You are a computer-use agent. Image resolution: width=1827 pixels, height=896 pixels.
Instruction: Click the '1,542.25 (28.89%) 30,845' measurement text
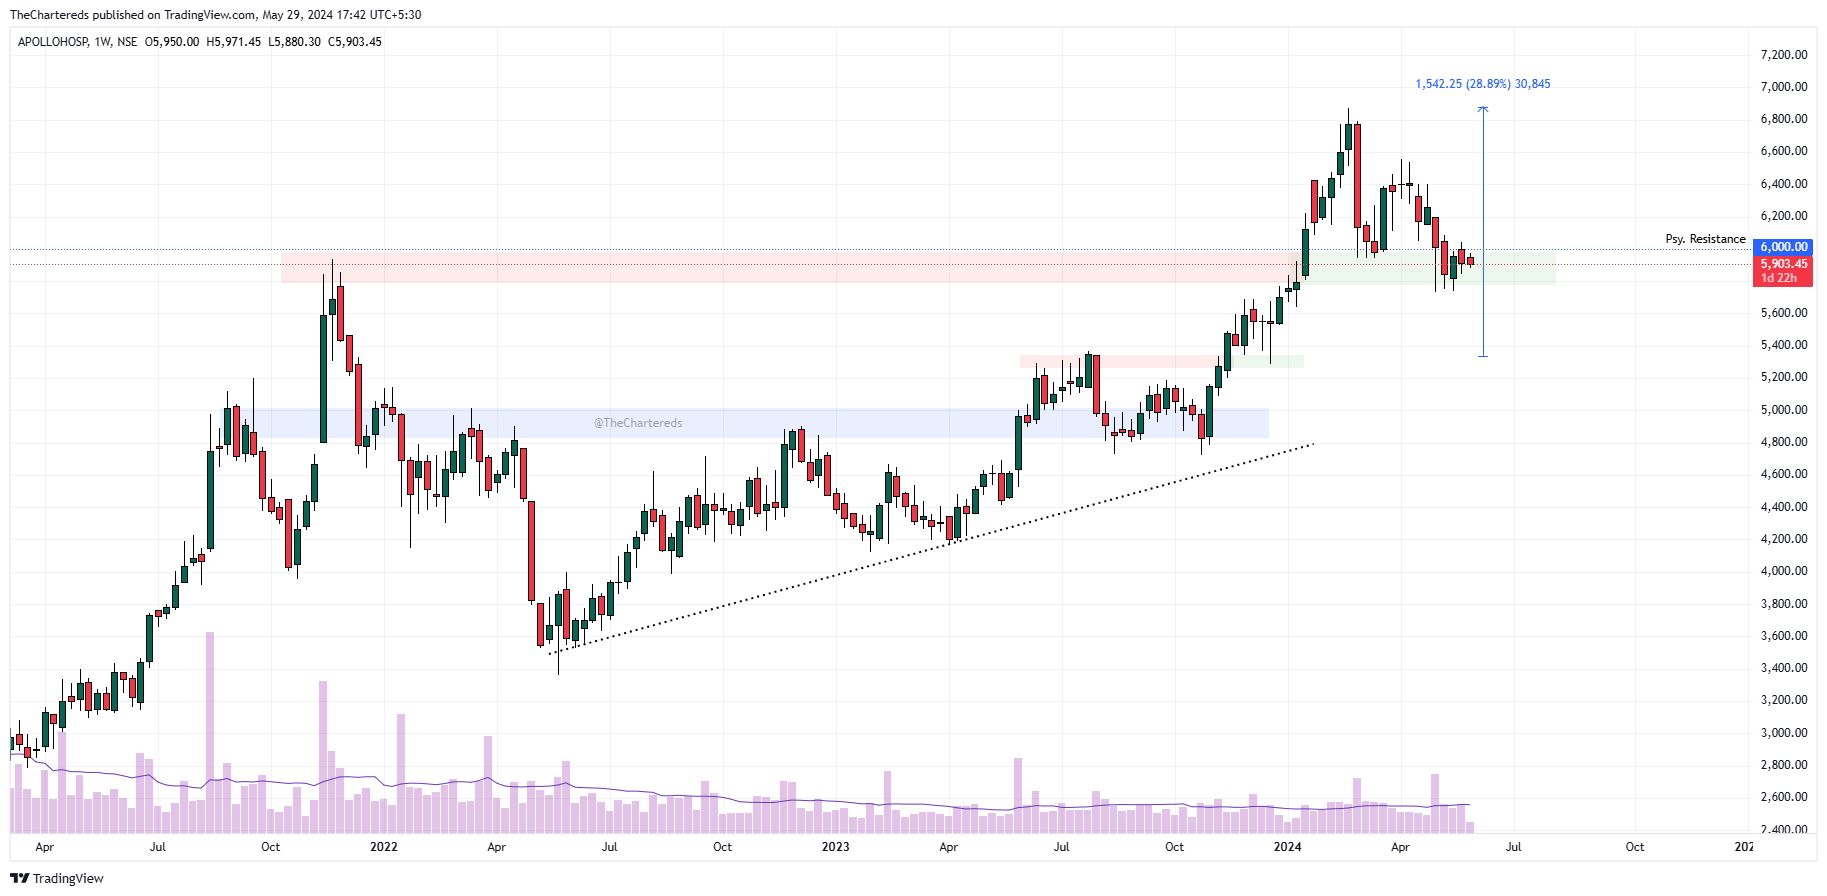point(1483,84)
